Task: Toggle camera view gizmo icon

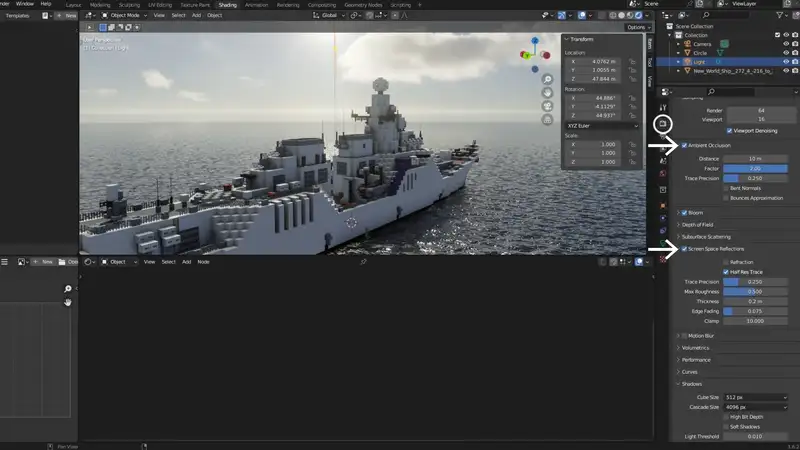Action: pyautogui.click(x=547, y=106)
